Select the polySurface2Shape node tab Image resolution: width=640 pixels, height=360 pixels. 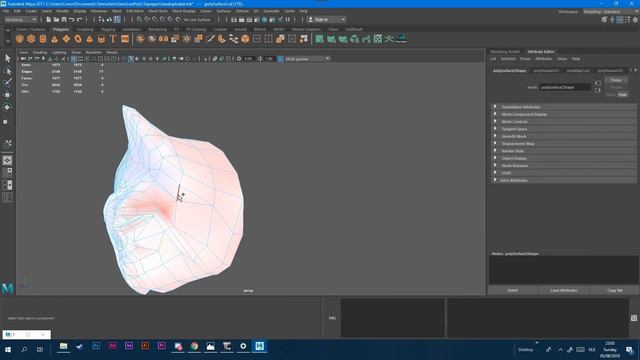[x=509, y=71]
